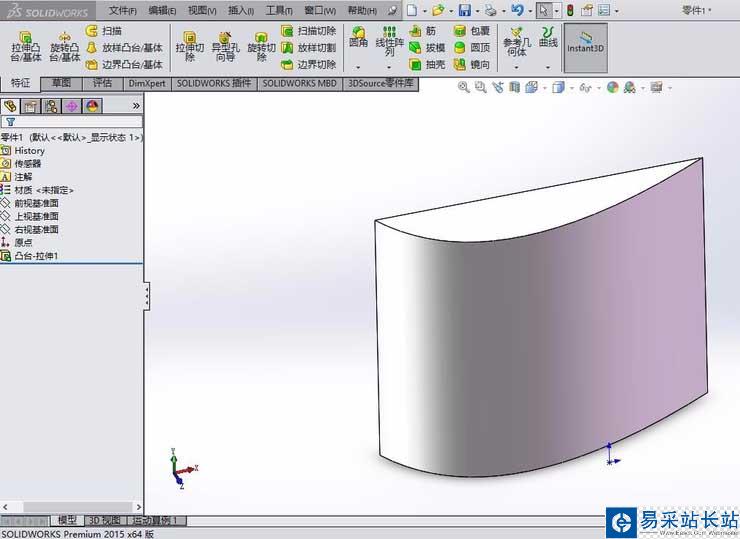Select the 拉伸凸台/基体 extrude boss tool
The height and width of the screenshot is (539, 740).
[x=26, y=47]
